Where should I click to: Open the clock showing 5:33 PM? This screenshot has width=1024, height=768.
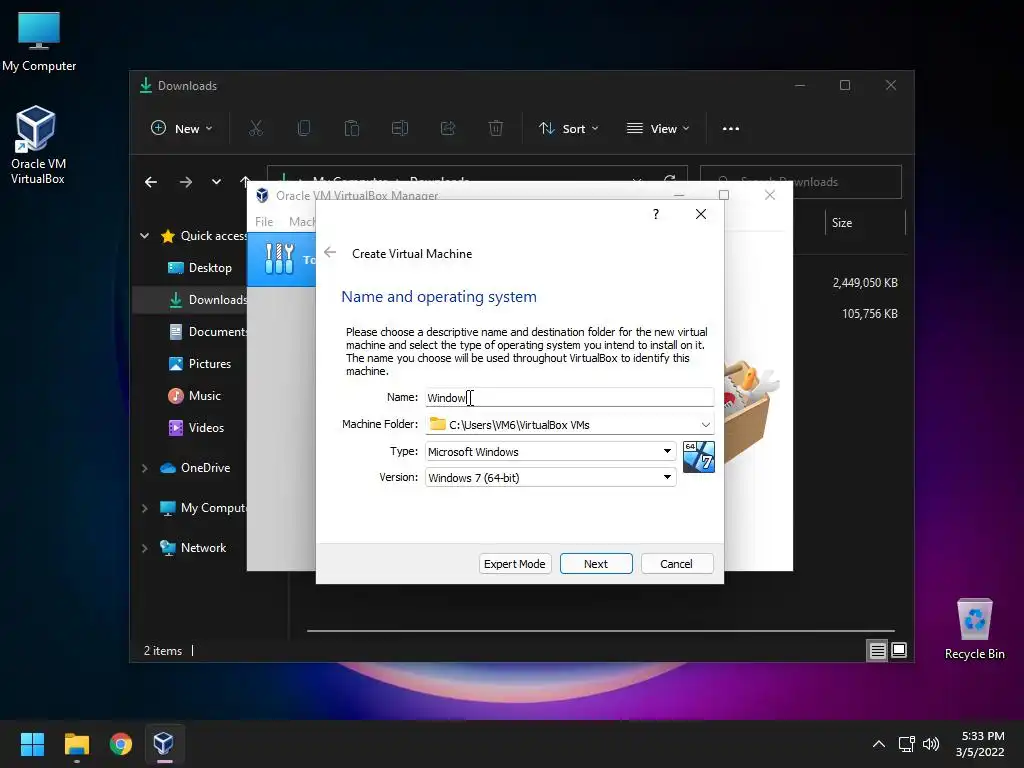(980, 744)
